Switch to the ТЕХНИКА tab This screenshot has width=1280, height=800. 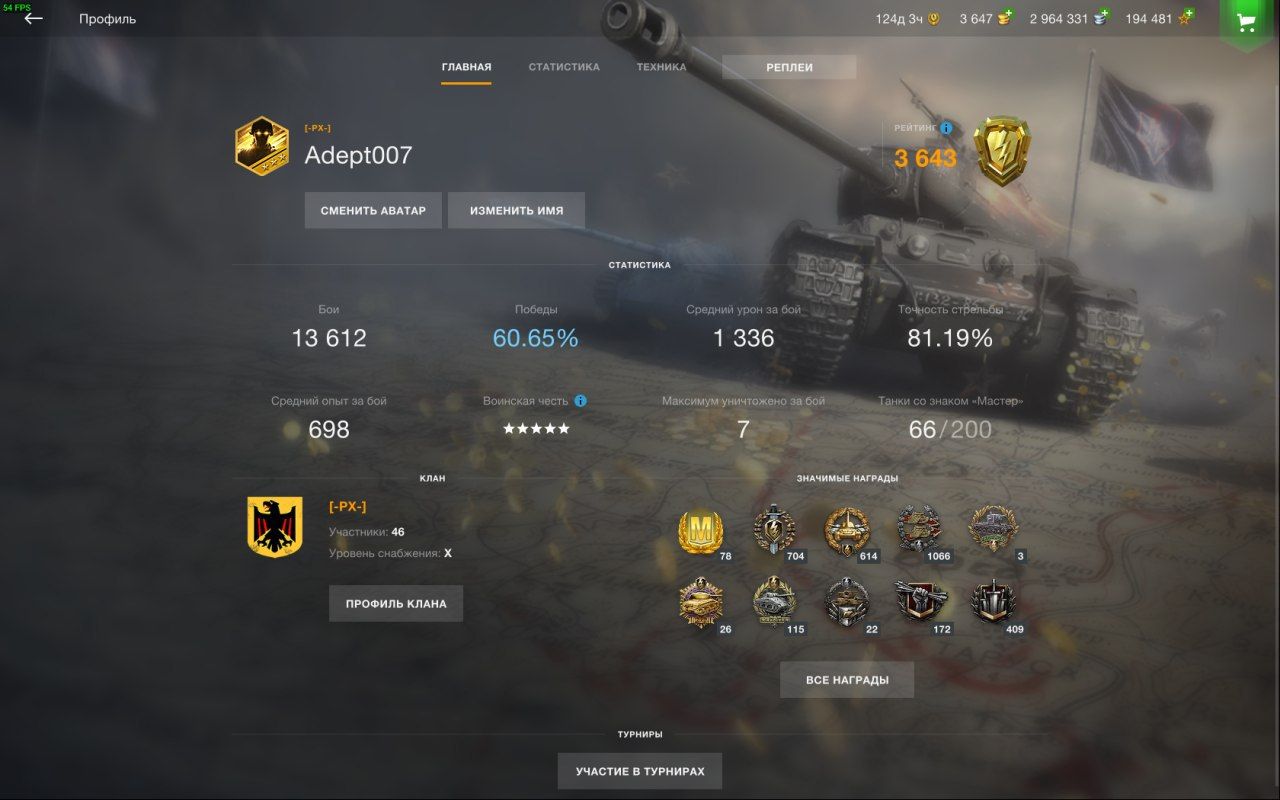point(661,67)
